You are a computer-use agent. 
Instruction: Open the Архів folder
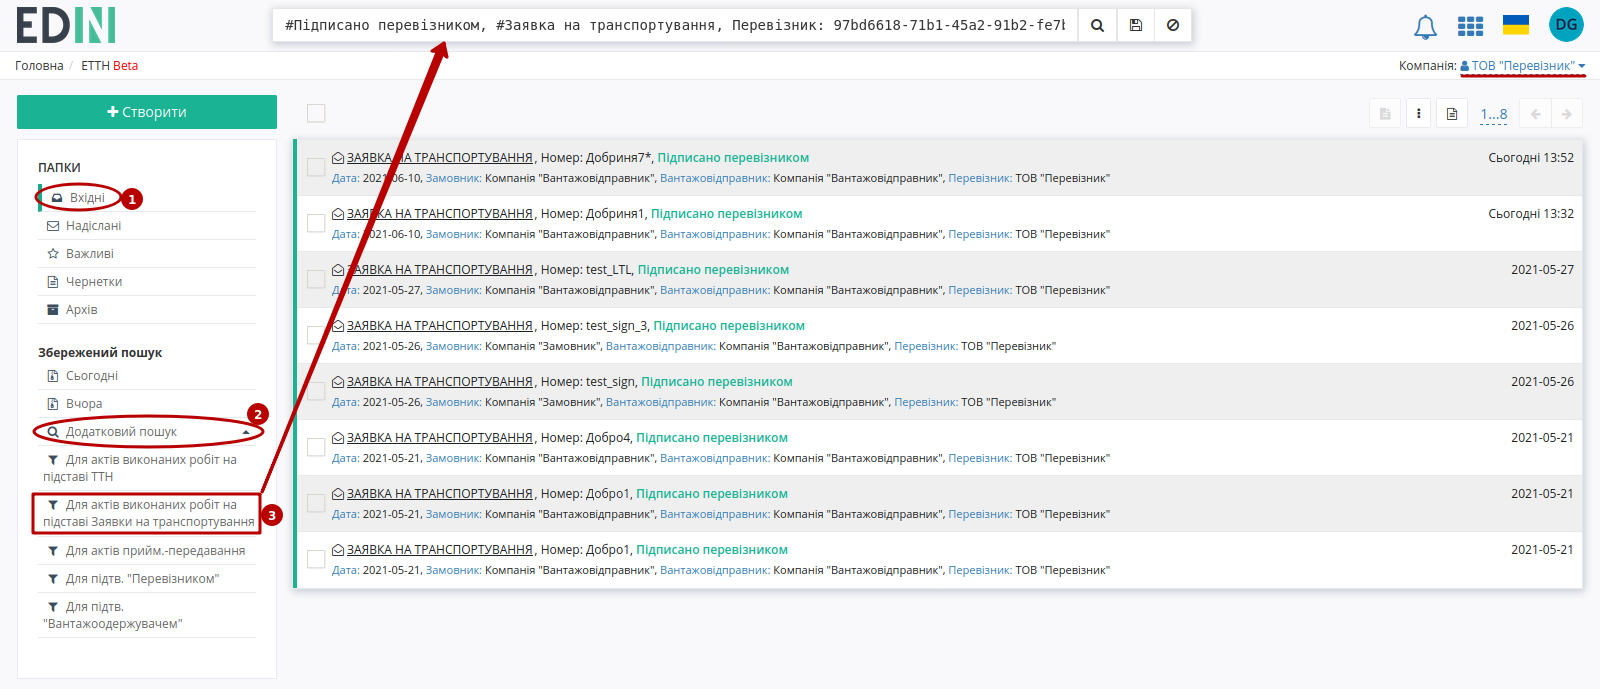point(147,310)
